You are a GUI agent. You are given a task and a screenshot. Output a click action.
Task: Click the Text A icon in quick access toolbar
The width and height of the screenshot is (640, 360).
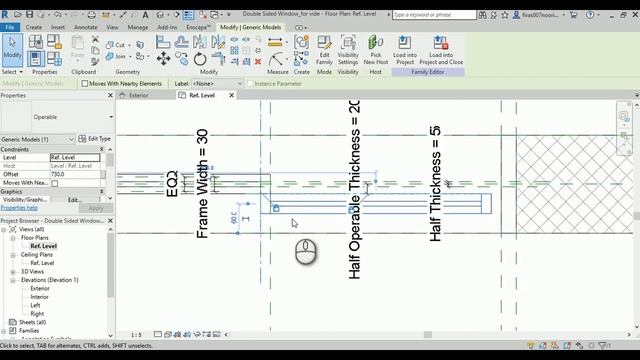pos(145,15)
